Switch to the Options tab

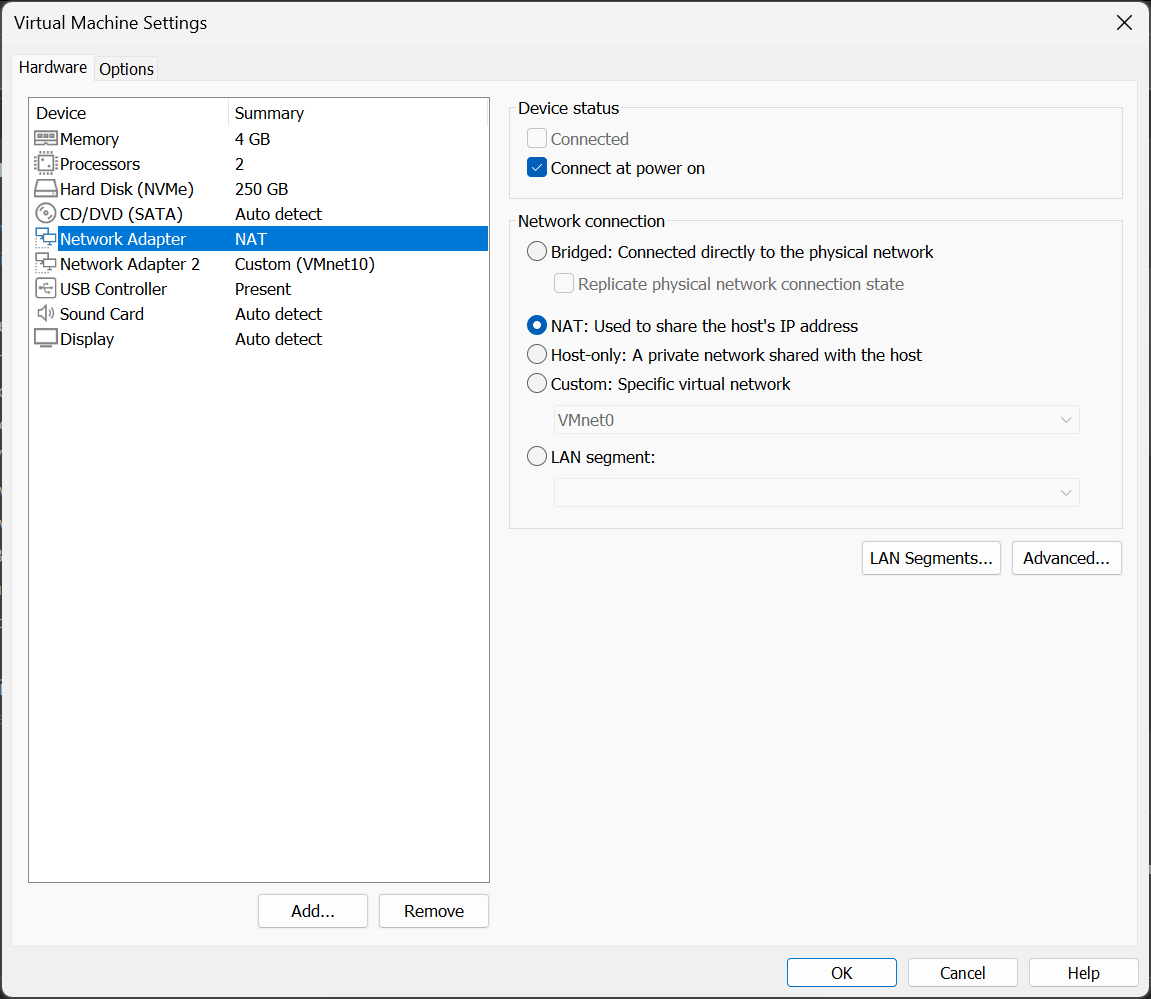[x=126, y=69]
